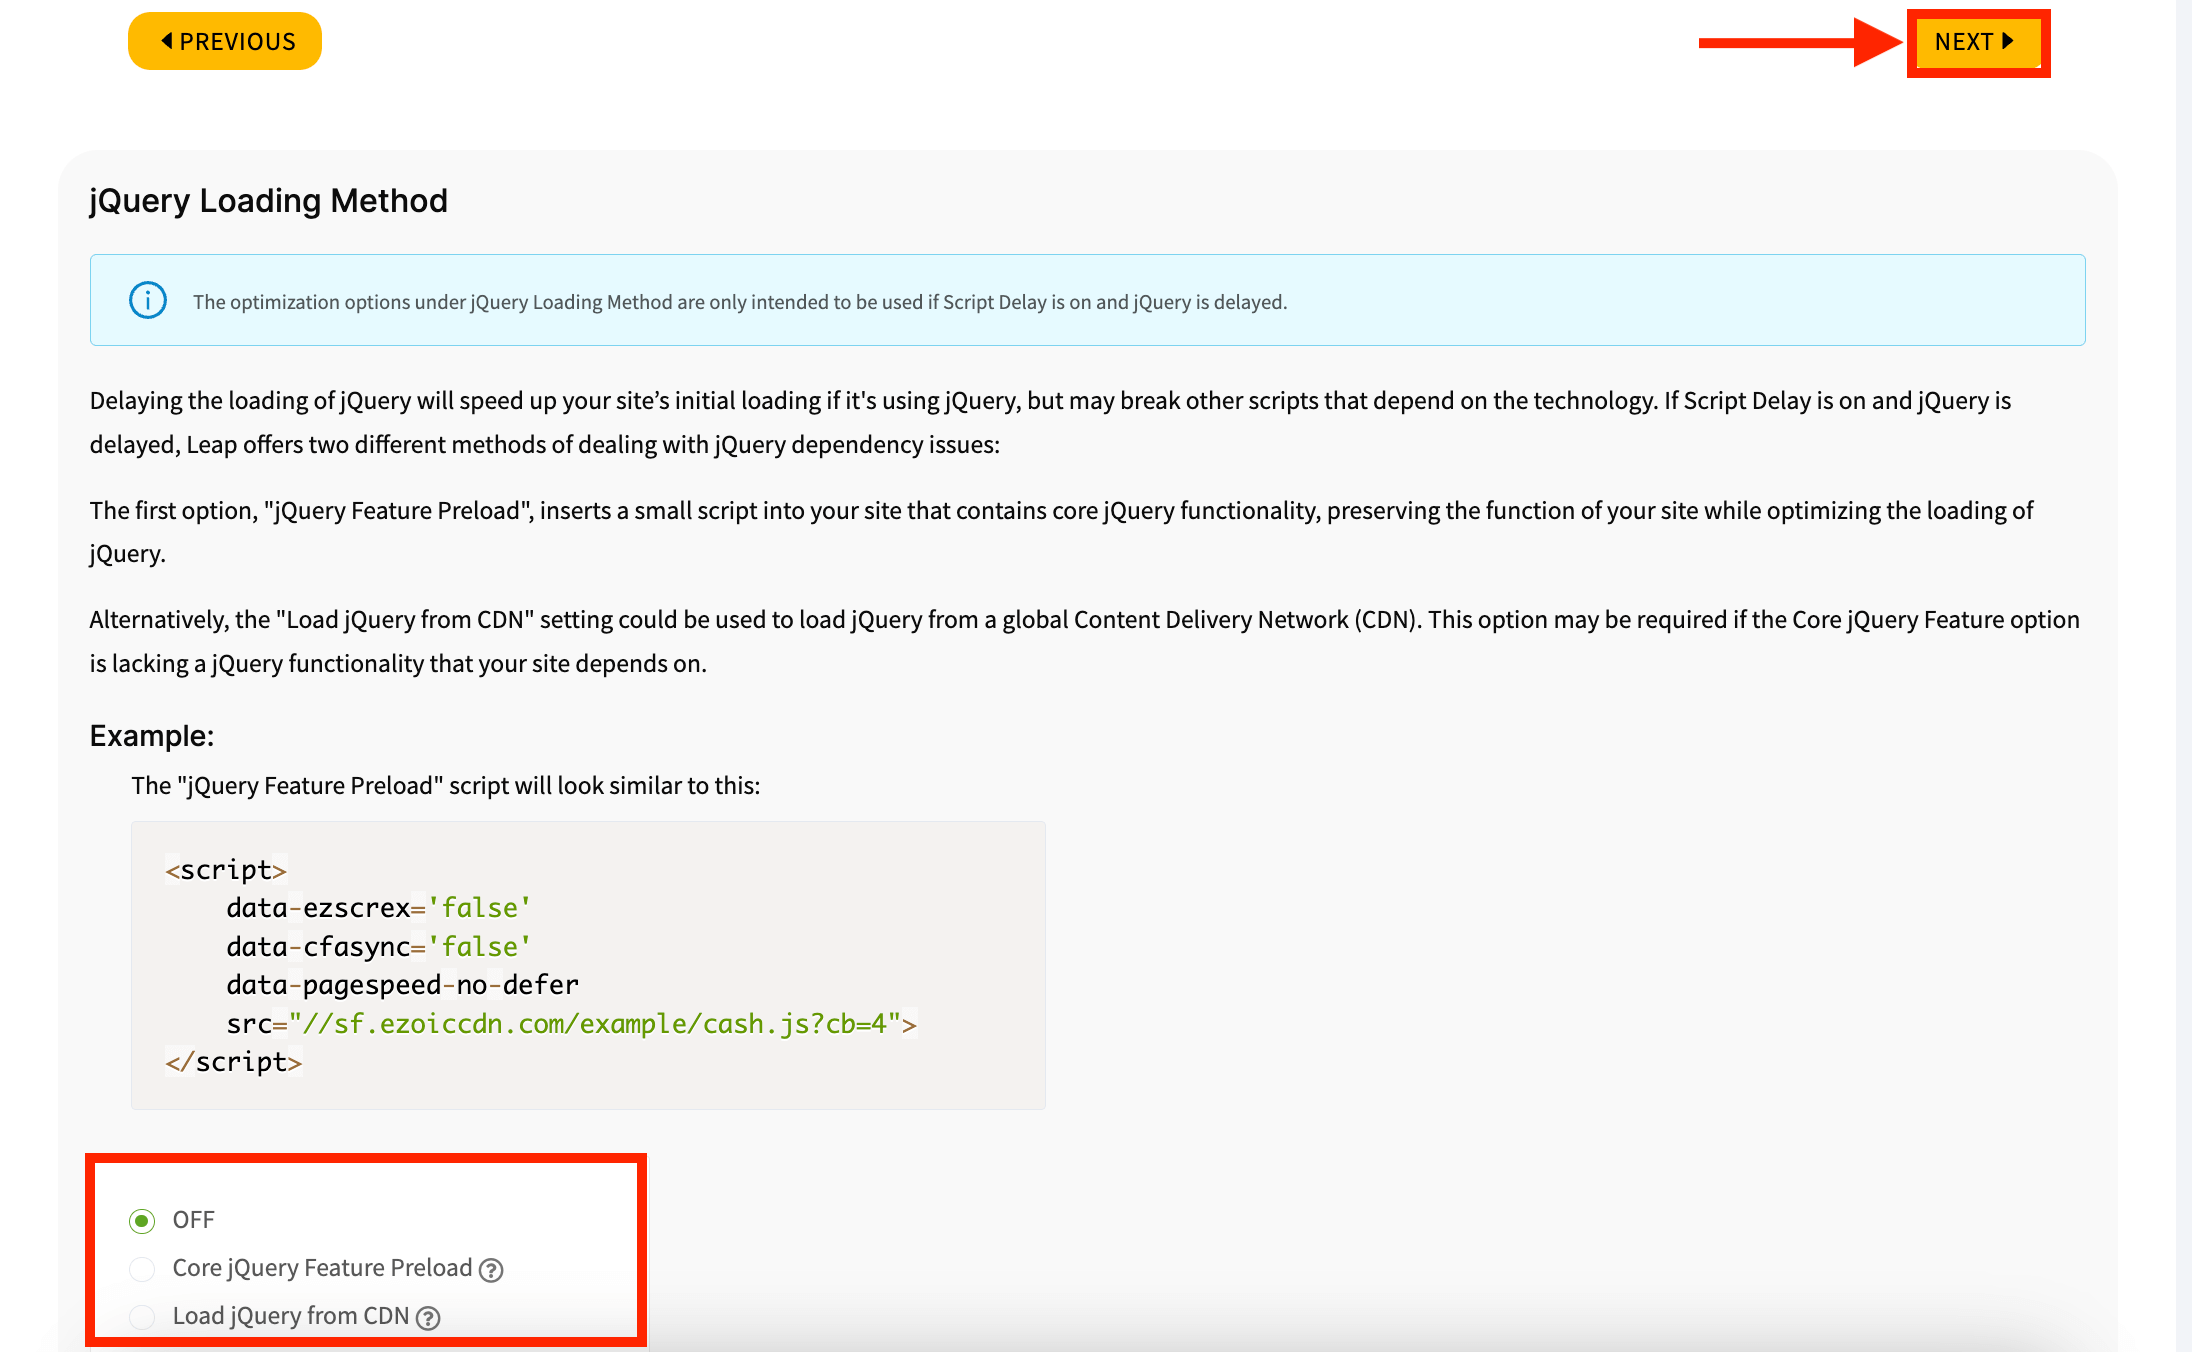Screen dimensions: 2192x1352
Task: Click the data-pagespeed-no-defer code line
Action: tap(403, 985)
